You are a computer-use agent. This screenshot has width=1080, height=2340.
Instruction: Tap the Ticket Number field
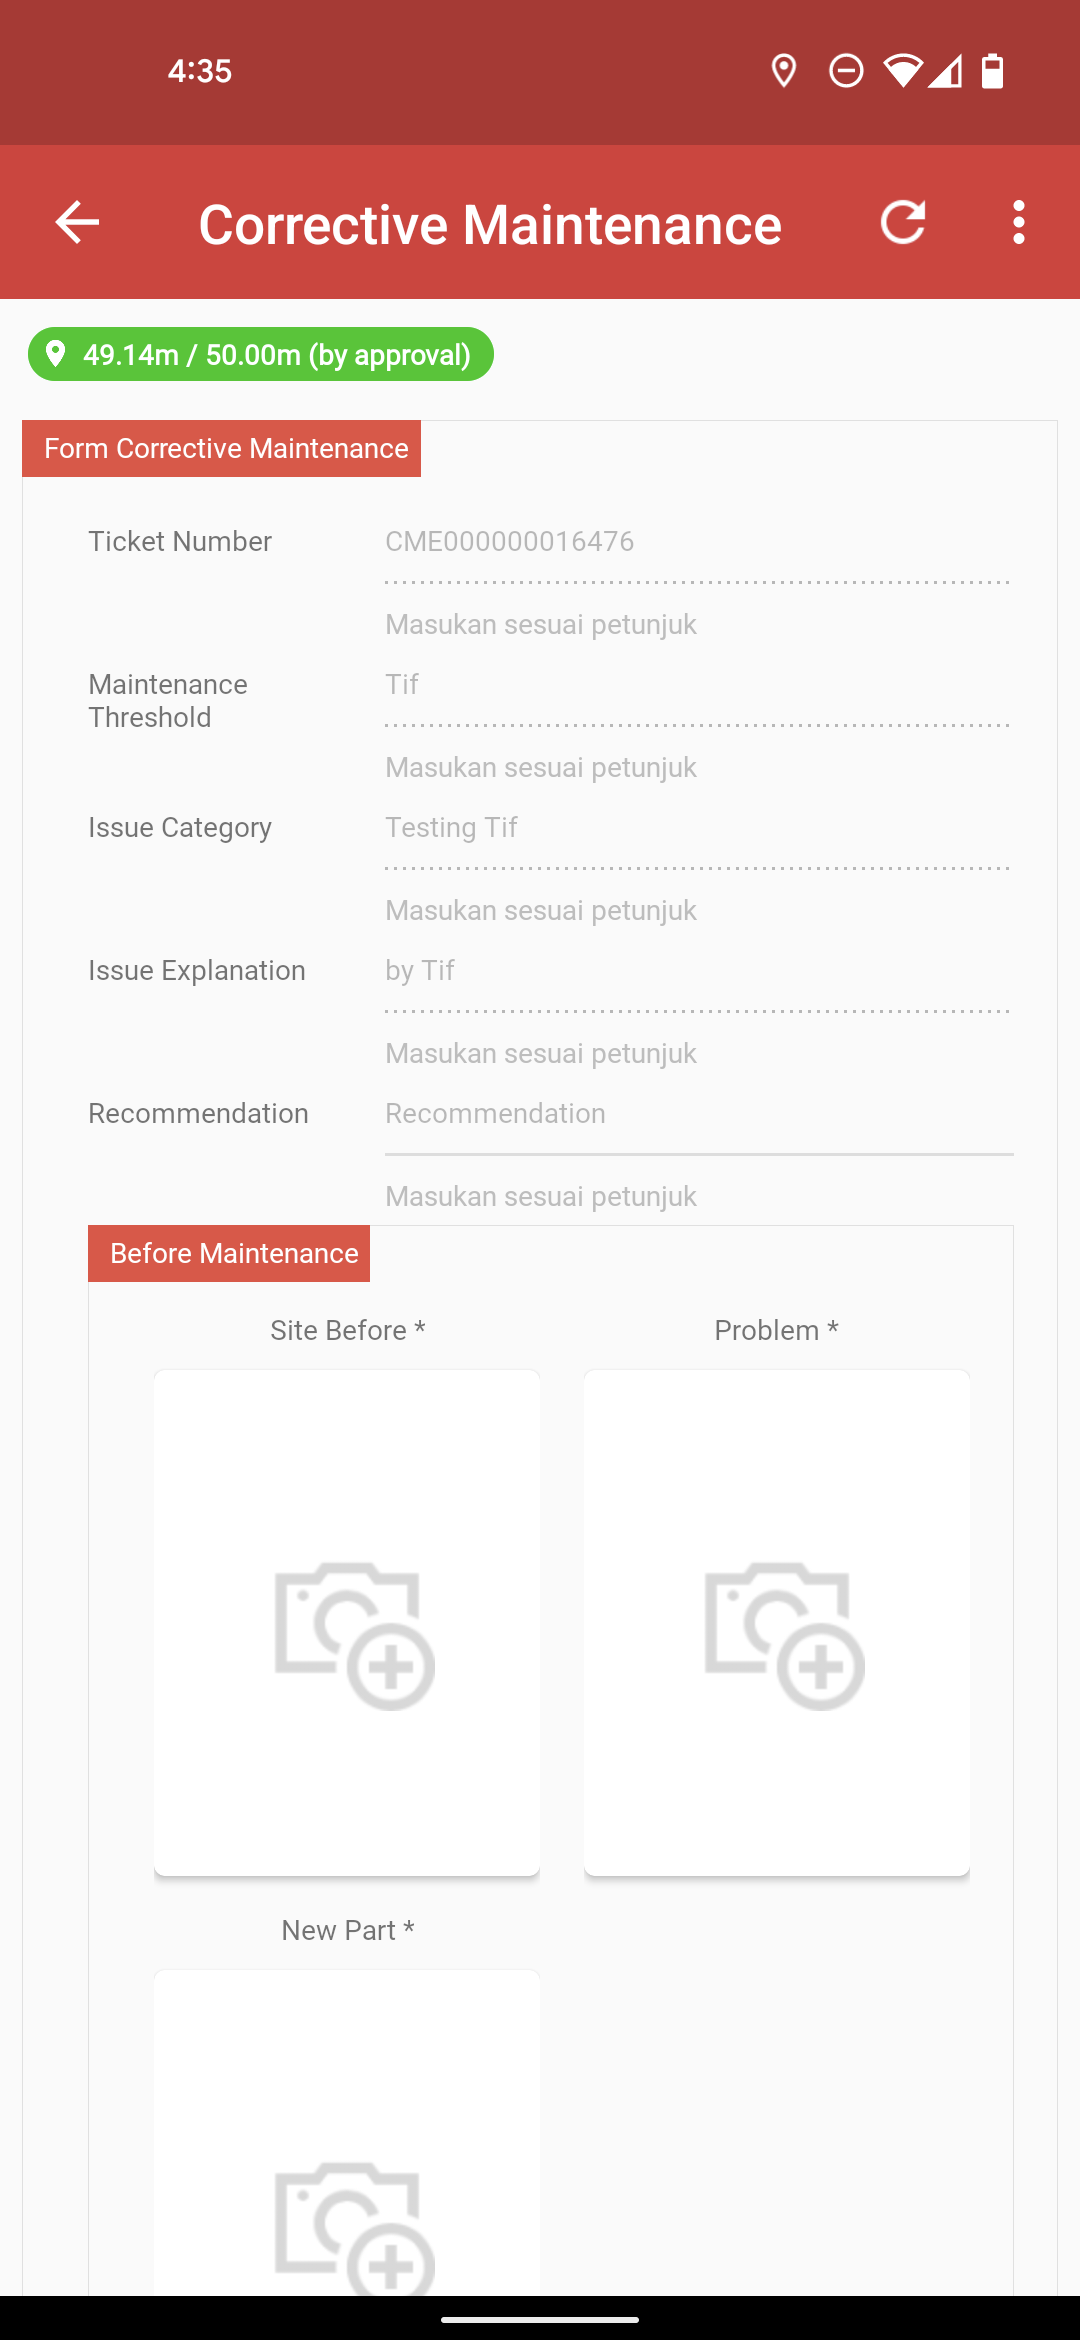coord(699,542)
